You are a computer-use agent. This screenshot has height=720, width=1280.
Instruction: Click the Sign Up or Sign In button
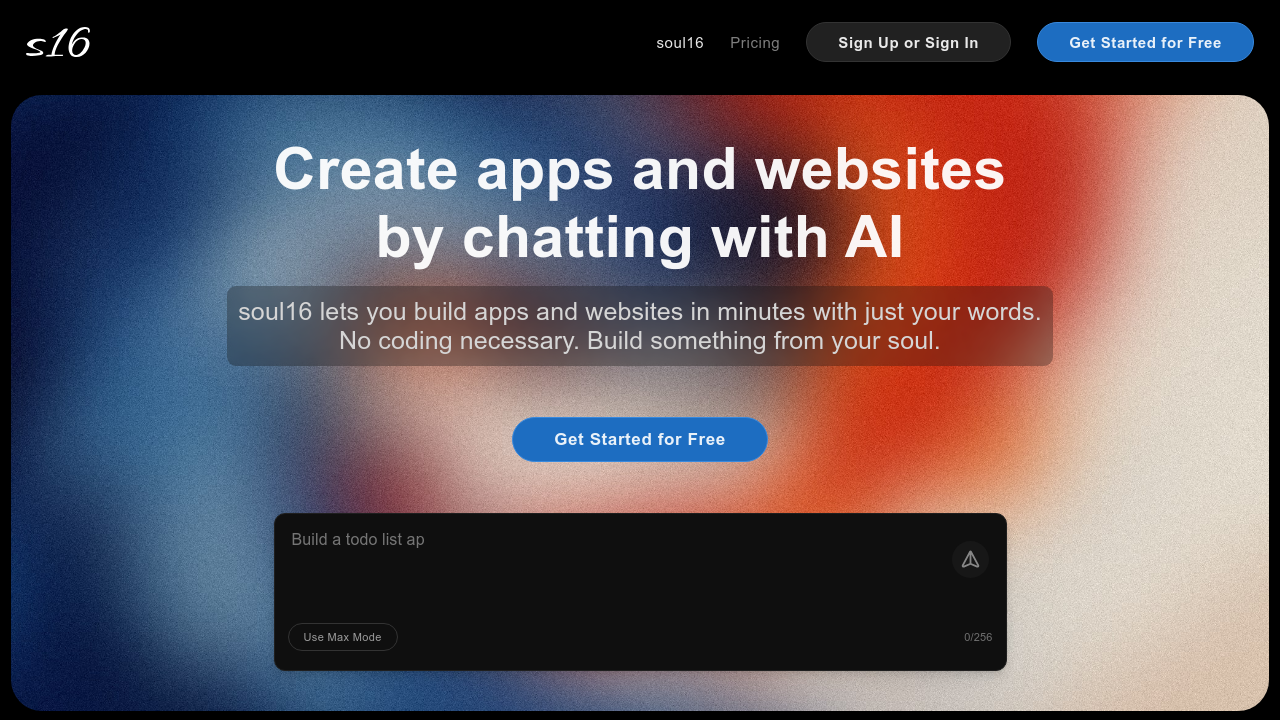908,42
